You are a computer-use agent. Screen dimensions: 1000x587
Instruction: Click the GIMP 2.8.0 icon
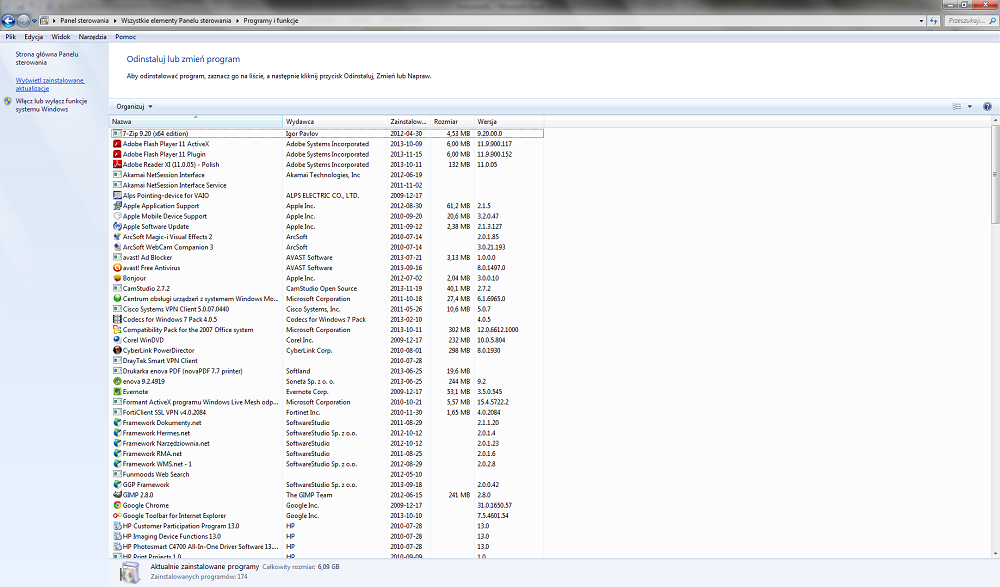(117, 495)
